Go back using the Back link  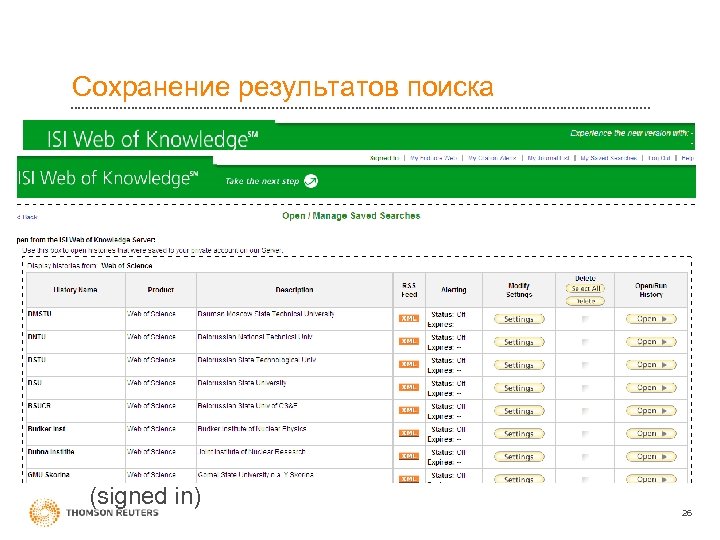point(27,217)
